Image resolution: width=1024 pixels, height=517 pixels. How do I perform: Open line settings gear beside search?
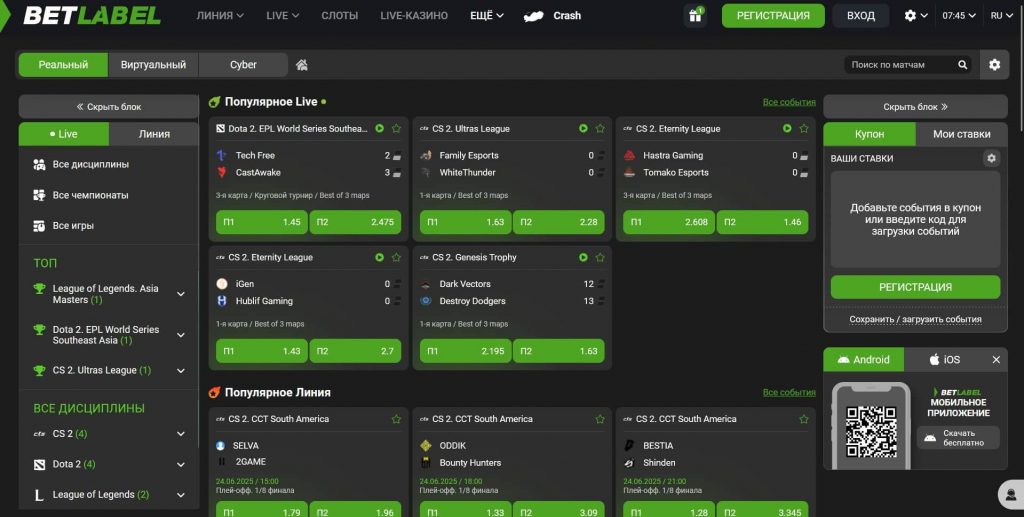(x=994, y=65)
